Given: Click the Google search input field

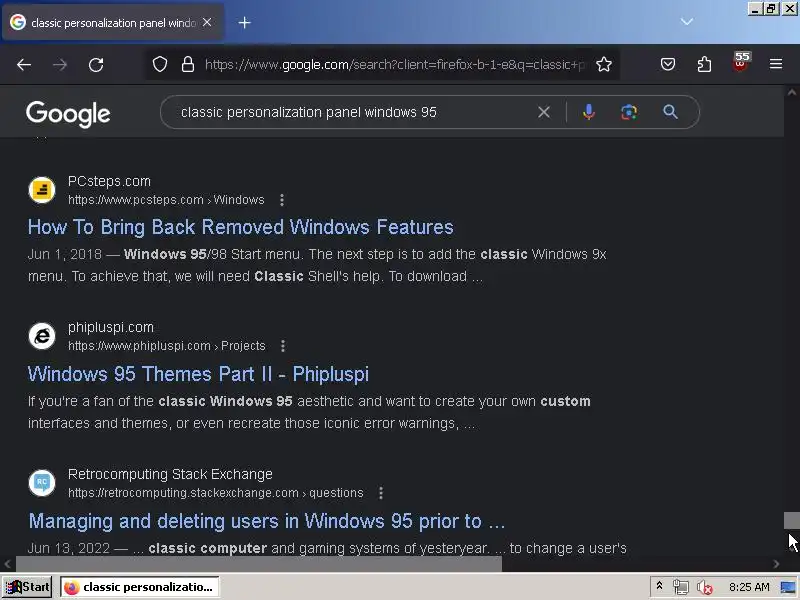Looking at the screenshot, I should click(x=355, y=112).
